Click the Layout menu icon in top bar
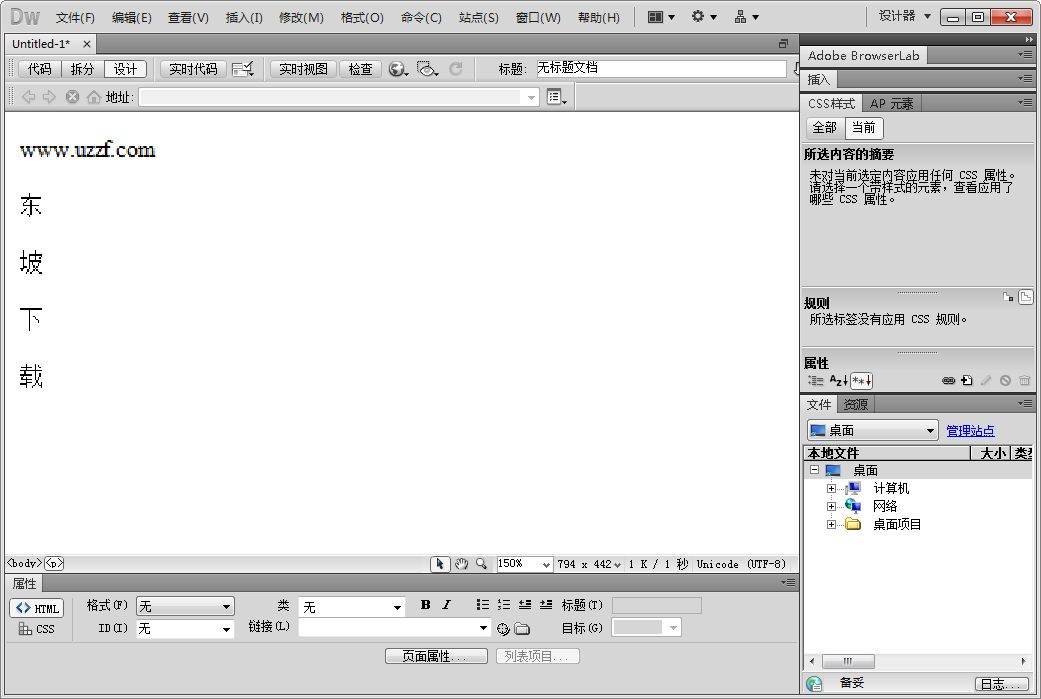Viewport: 1041px width, 699px height. (x=661, y=17)
